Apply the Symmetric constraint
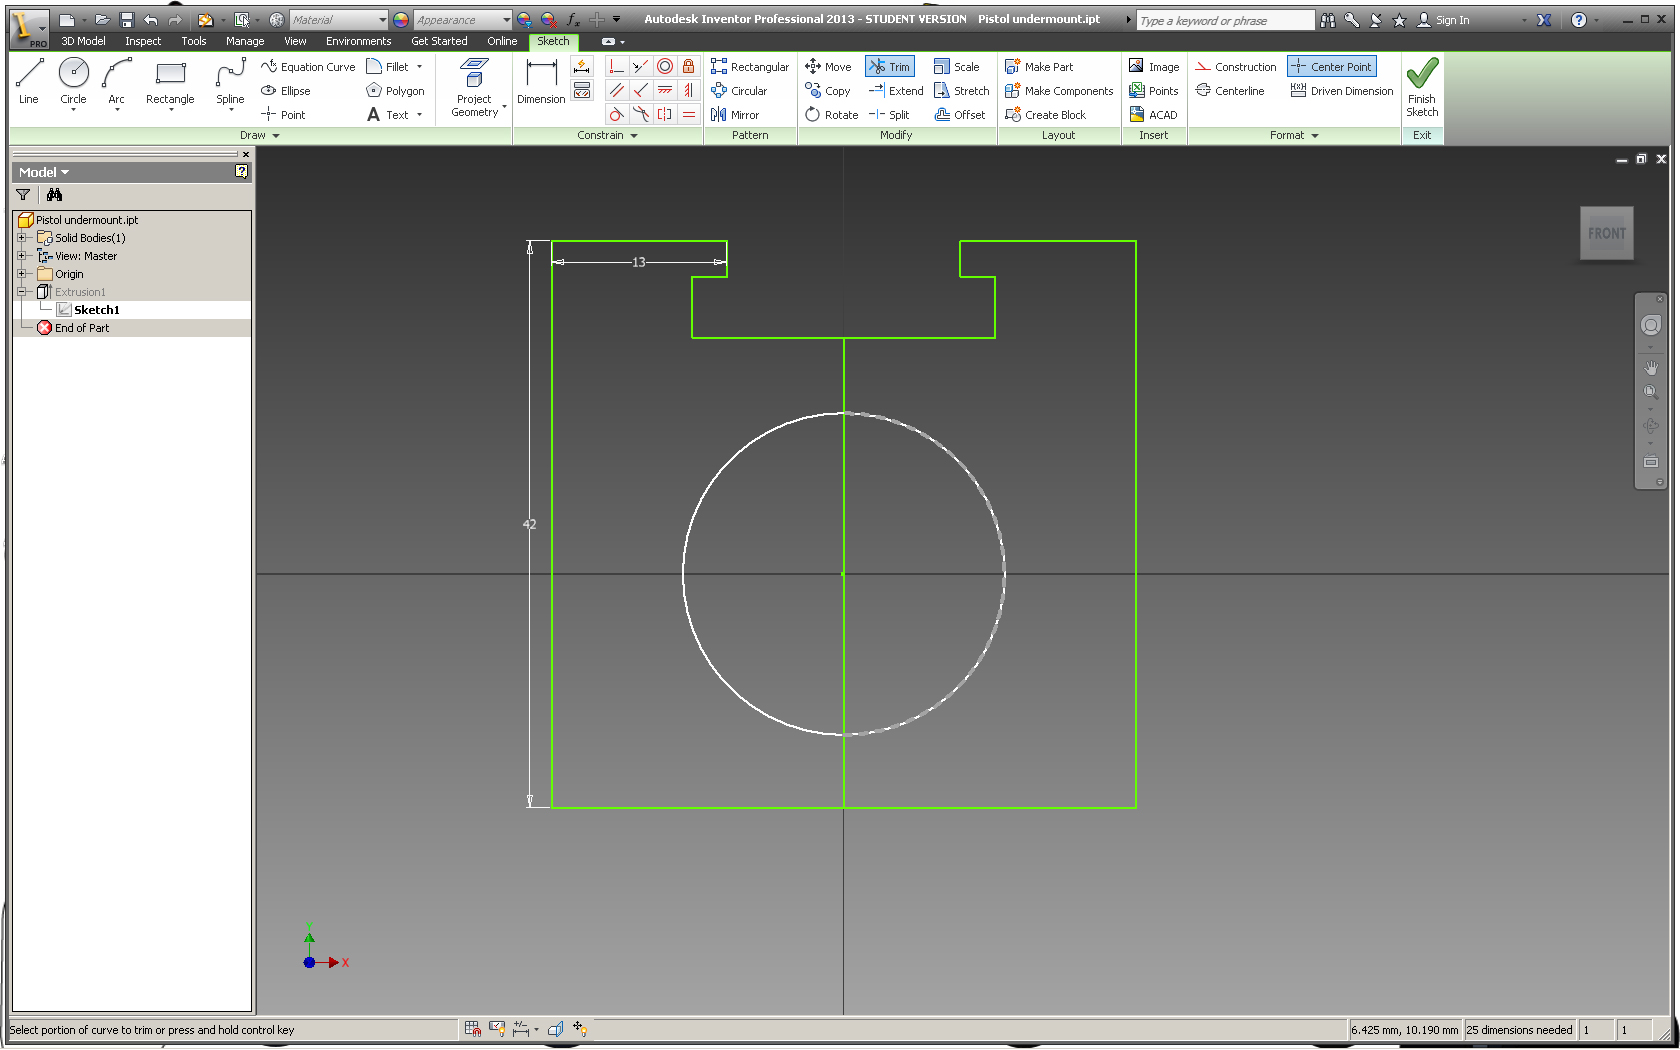Image resolution: width=1680 pixels, height=1050 pixels. [665, 115]
